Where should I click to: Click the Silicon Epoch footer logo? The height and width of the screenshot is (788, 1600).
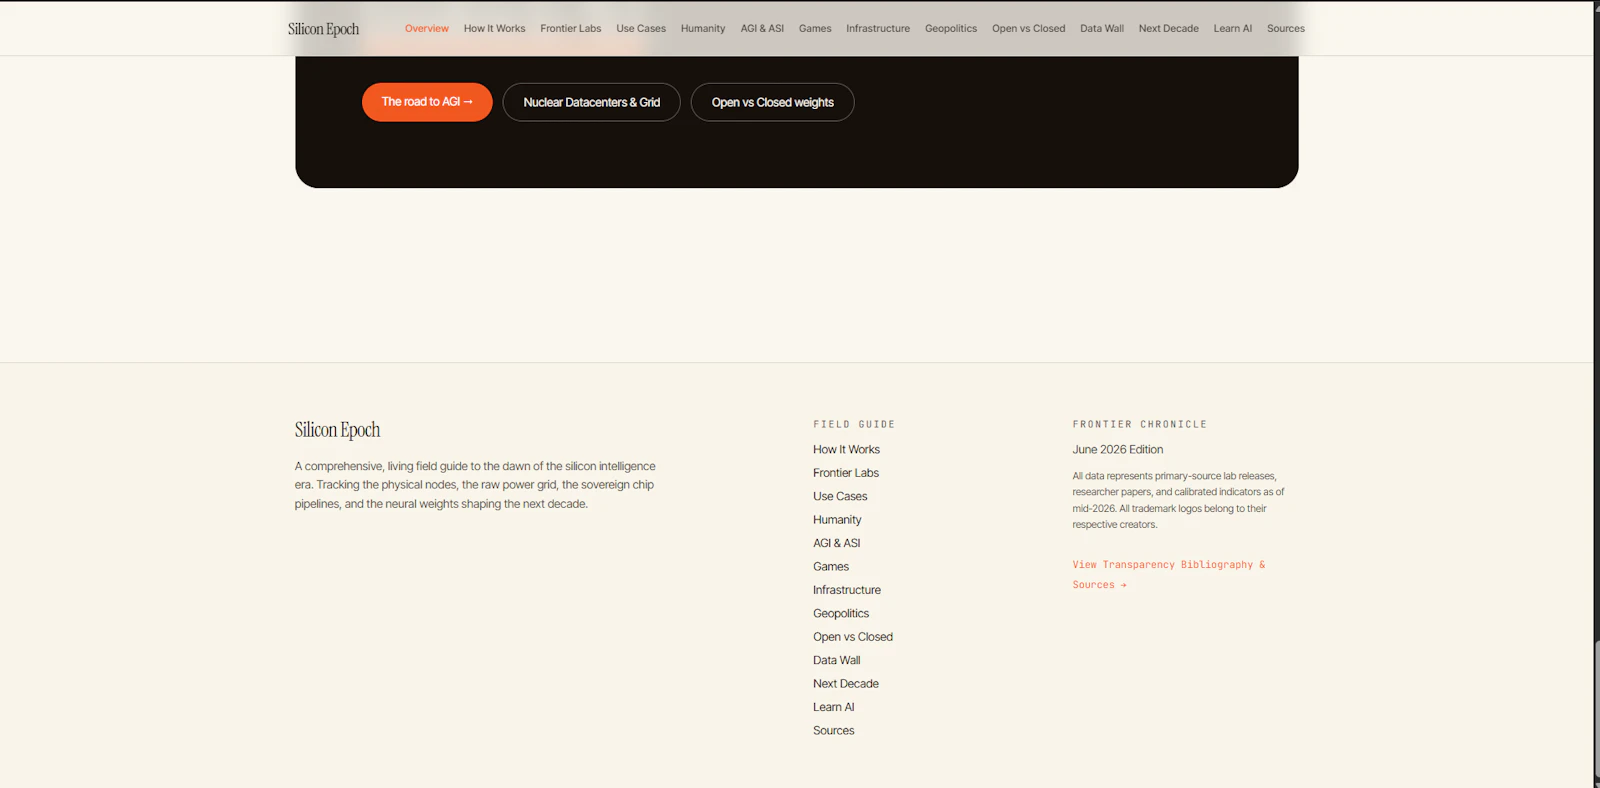coord(337,430)
